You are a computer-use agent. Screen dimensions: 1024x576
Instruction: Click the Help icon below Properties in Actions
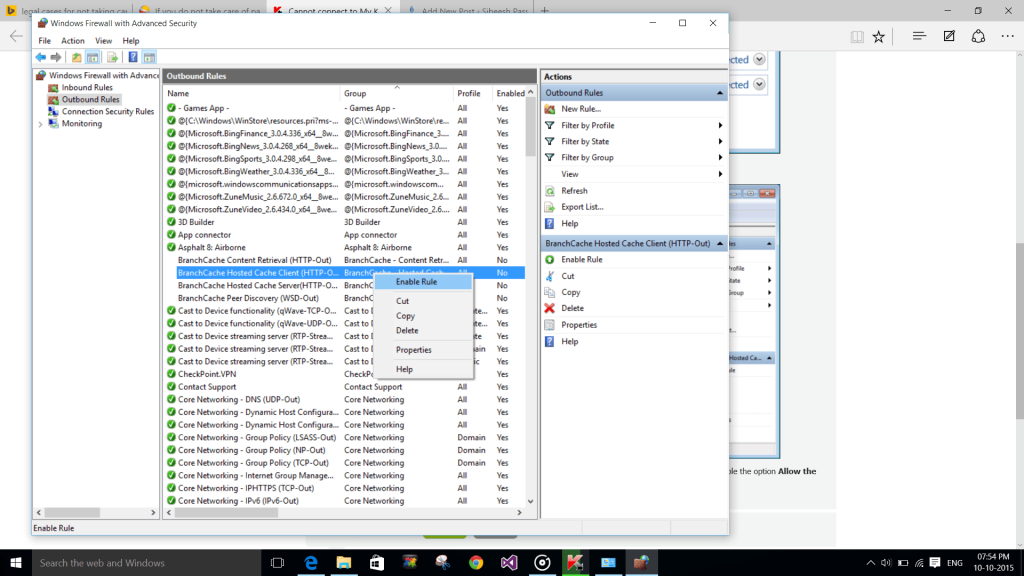(550, 342)
